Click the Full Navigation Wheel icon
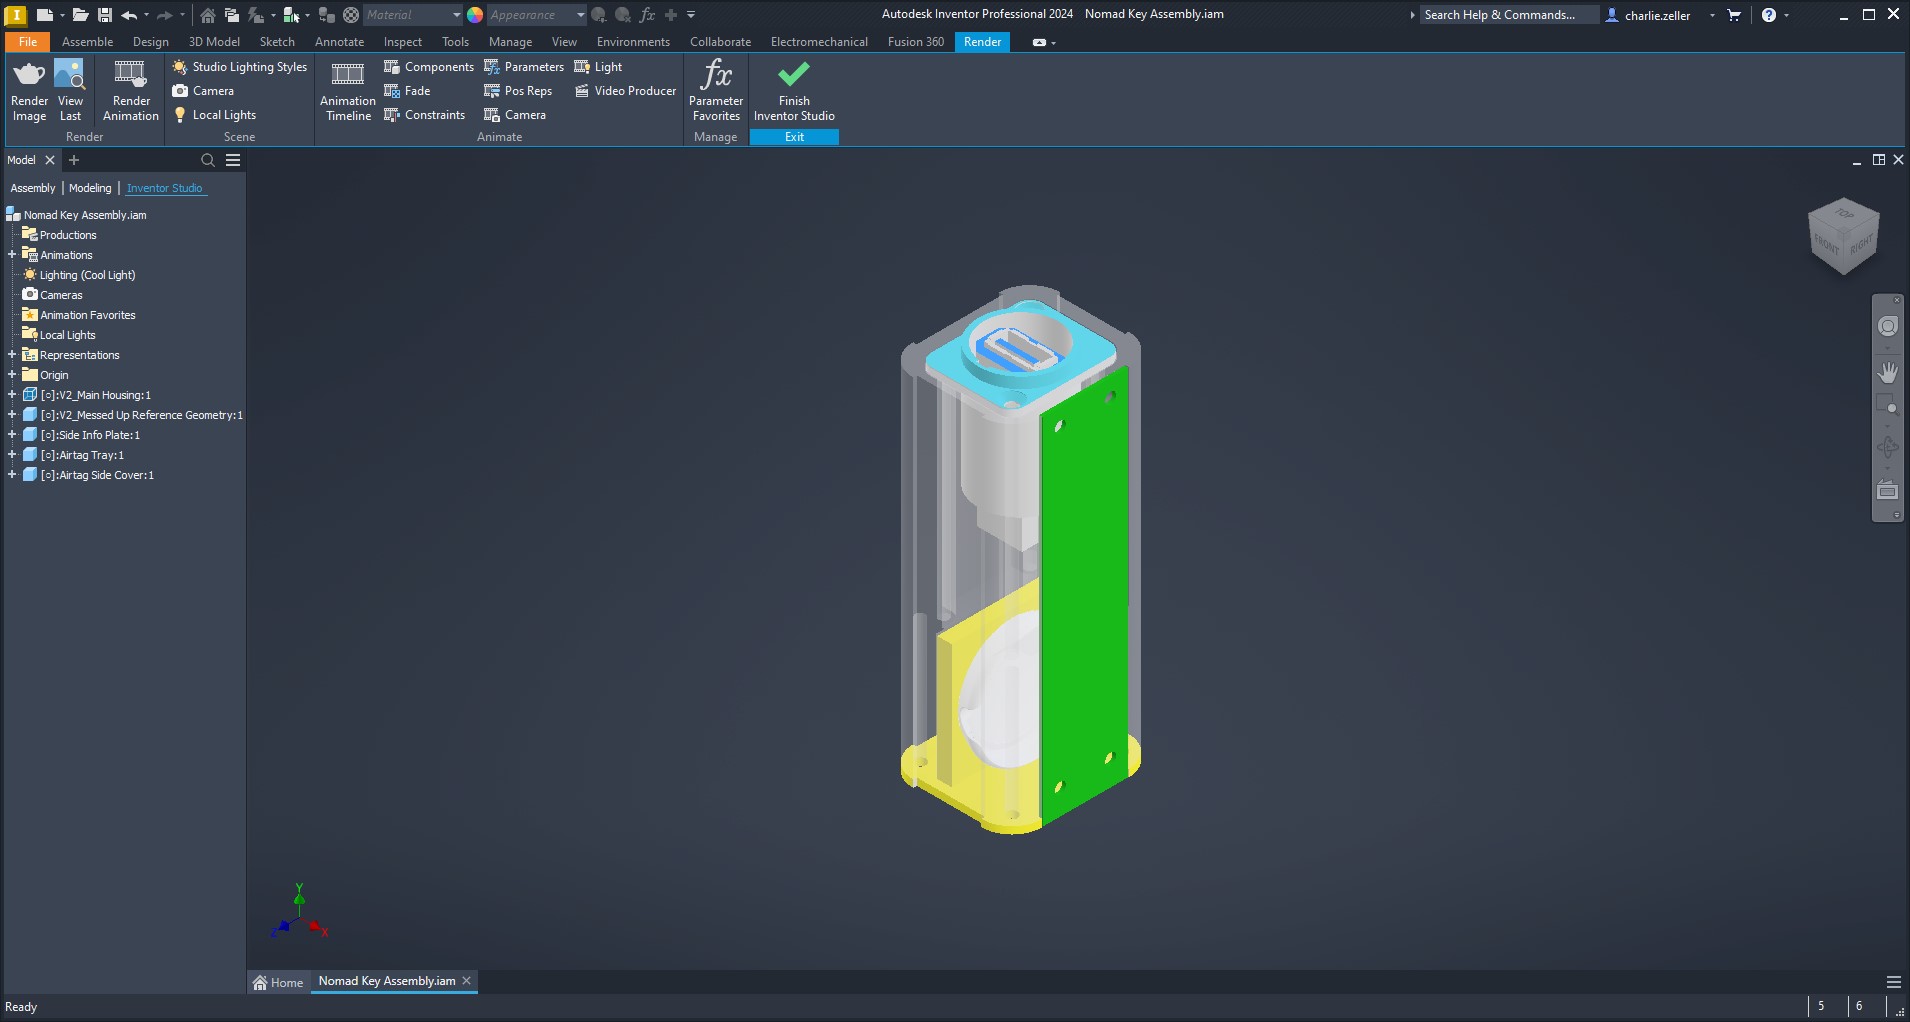 click(x=1888, y=326)
